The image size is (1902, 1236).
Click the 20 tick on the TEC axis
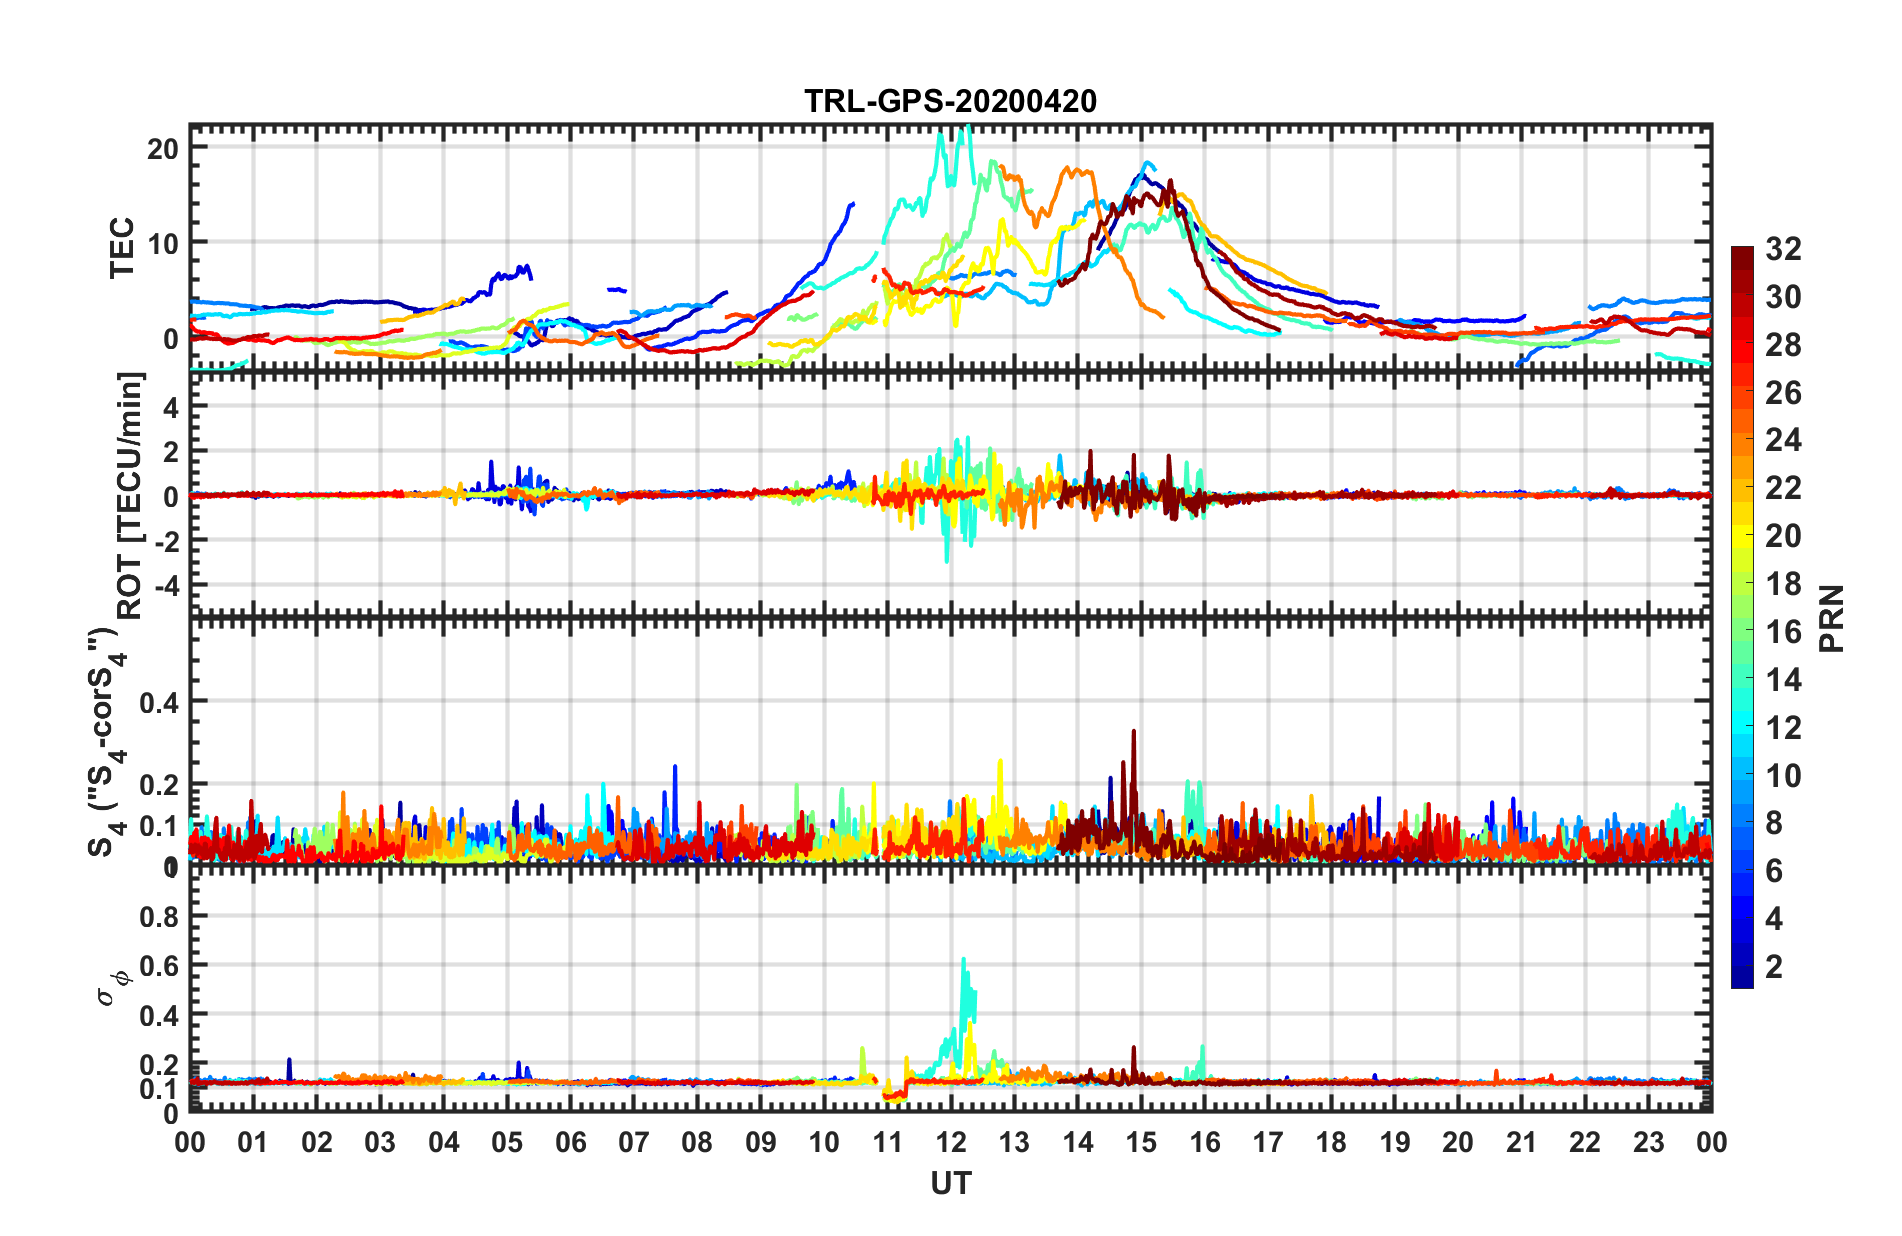[162, 148]
